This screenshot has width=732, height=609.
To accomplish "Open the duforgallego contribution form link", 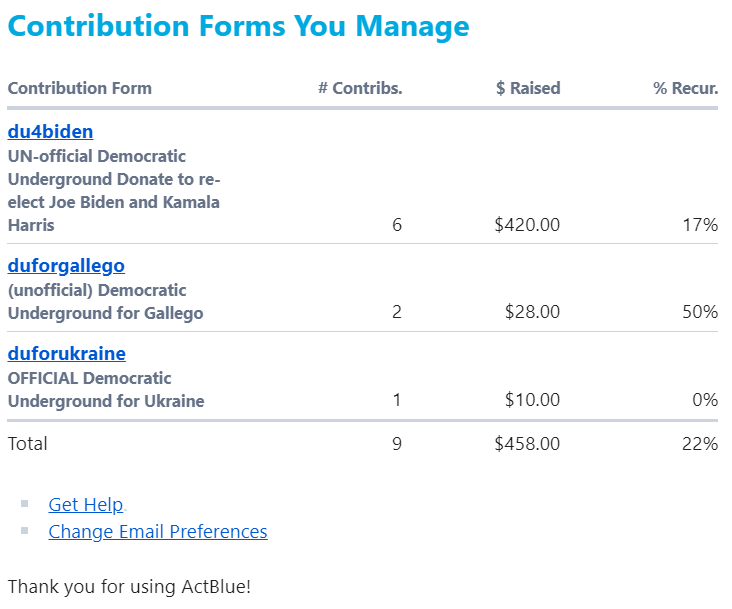I will [x=66, y=266].
